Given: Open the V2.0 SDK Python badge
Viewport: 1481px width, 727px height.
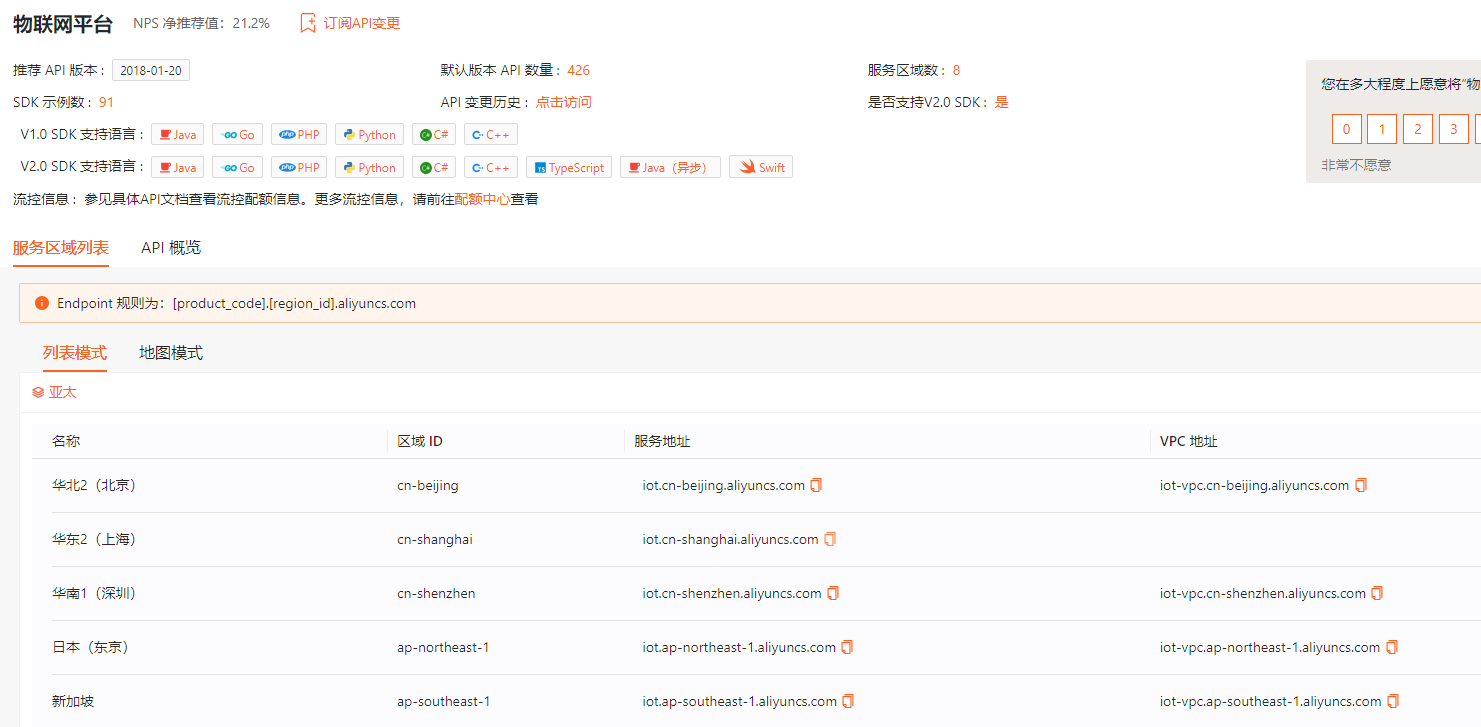Looking at the screenshot, I should (369, 168).
